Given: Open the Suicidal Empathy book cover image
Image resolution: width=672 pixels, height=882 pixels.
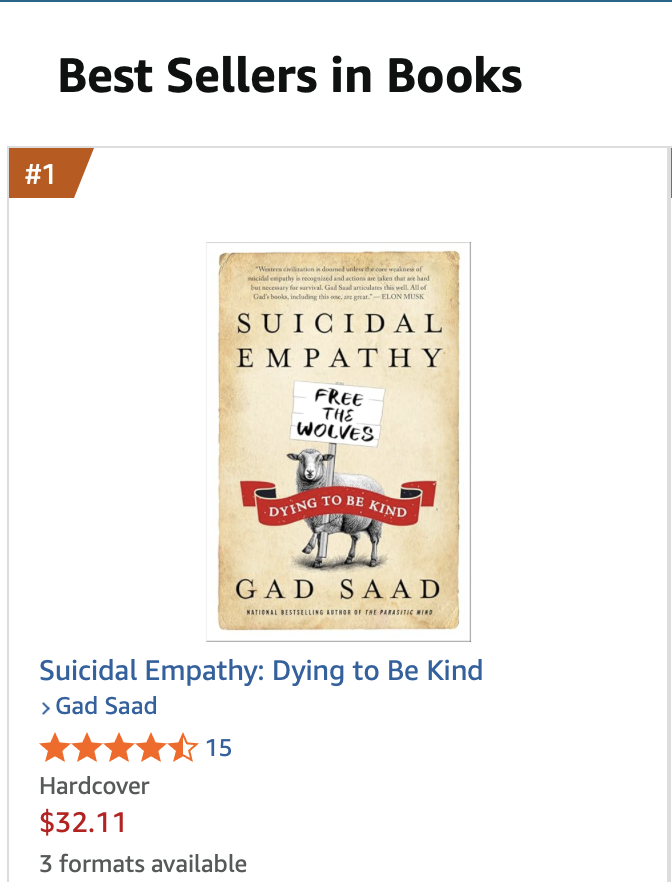Looking at the screenshot, I should (339, 442).
